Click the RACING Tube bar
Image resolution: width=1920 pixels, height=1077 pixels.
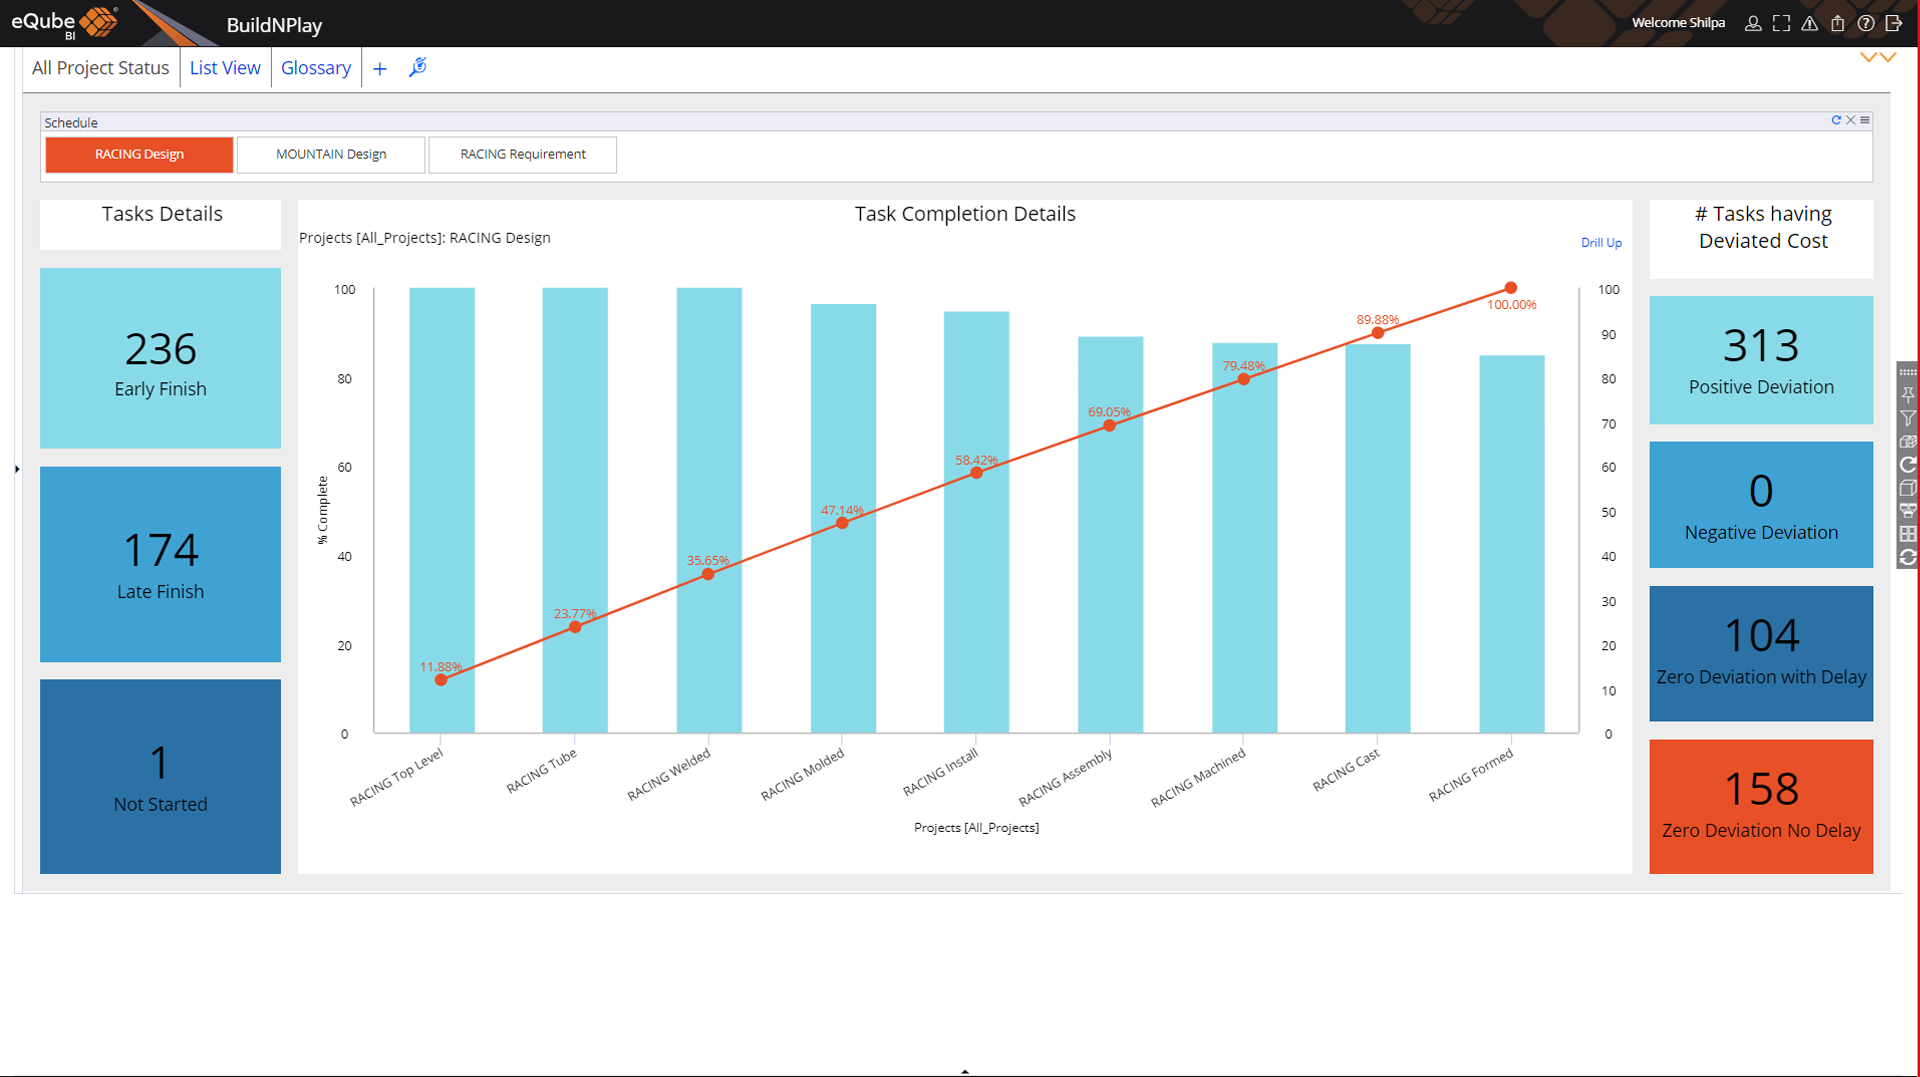(x=575, y=510)
